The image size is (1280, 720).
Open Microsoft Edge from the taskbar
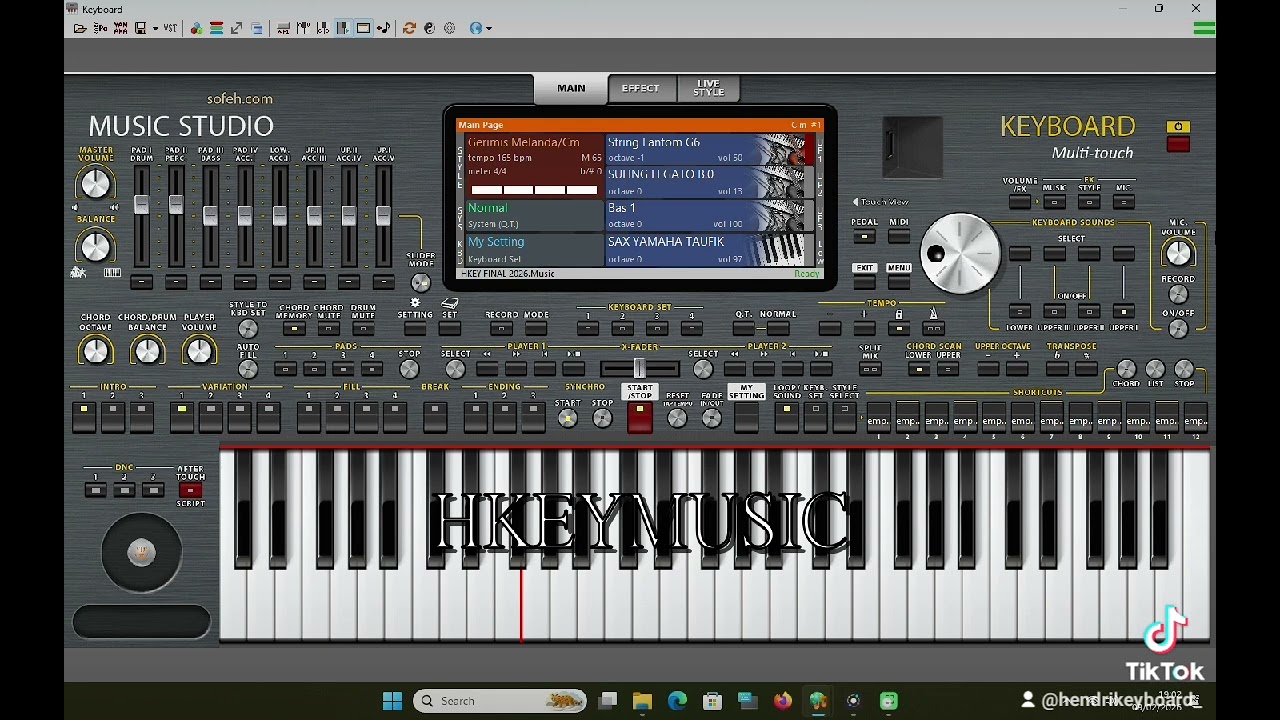[677, 701]
